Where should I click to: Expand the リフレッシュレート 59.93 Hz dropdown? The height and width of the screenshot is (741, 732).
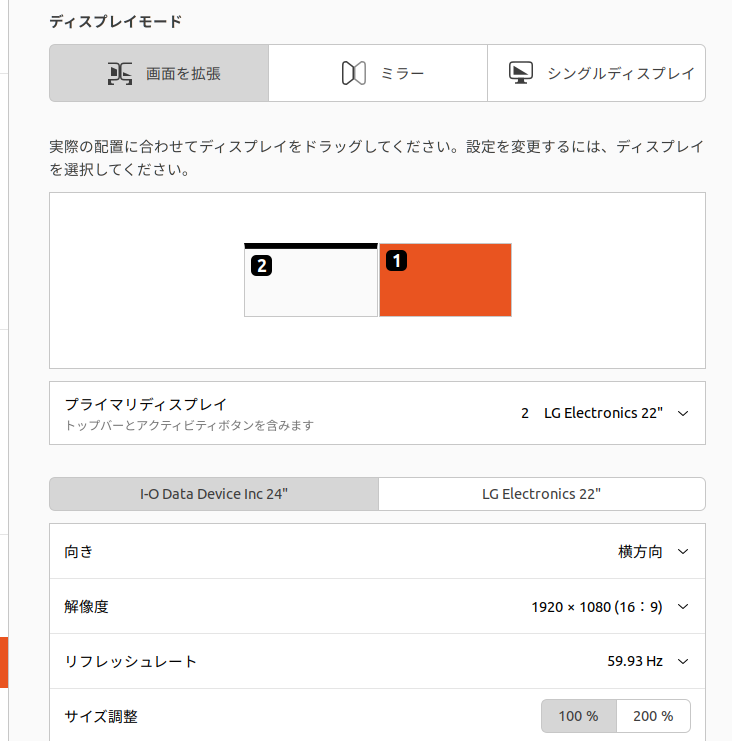click(x=683, y=661)
